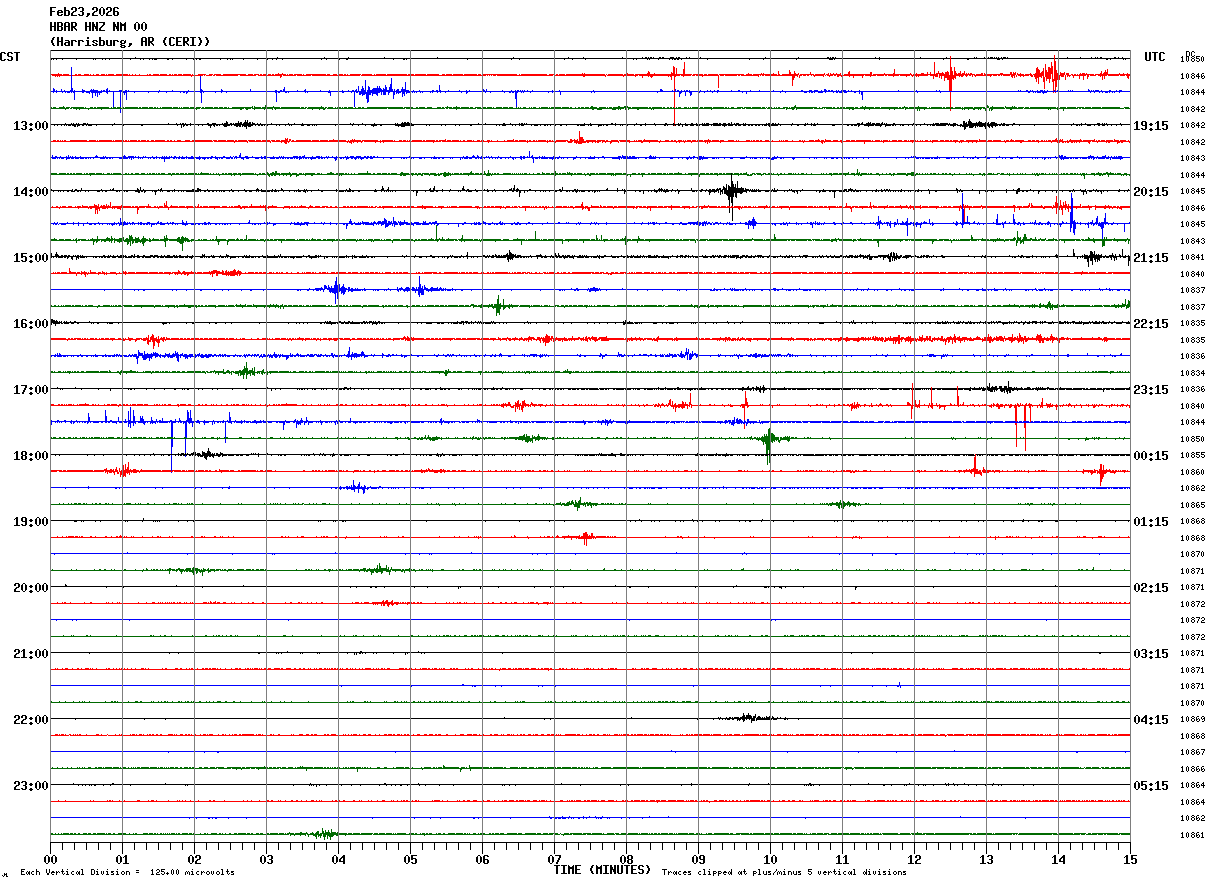Click minute 04 on the time axis
Image resolution: width=1210 pixels, height=886 pixels.
(x=338, y=860)
